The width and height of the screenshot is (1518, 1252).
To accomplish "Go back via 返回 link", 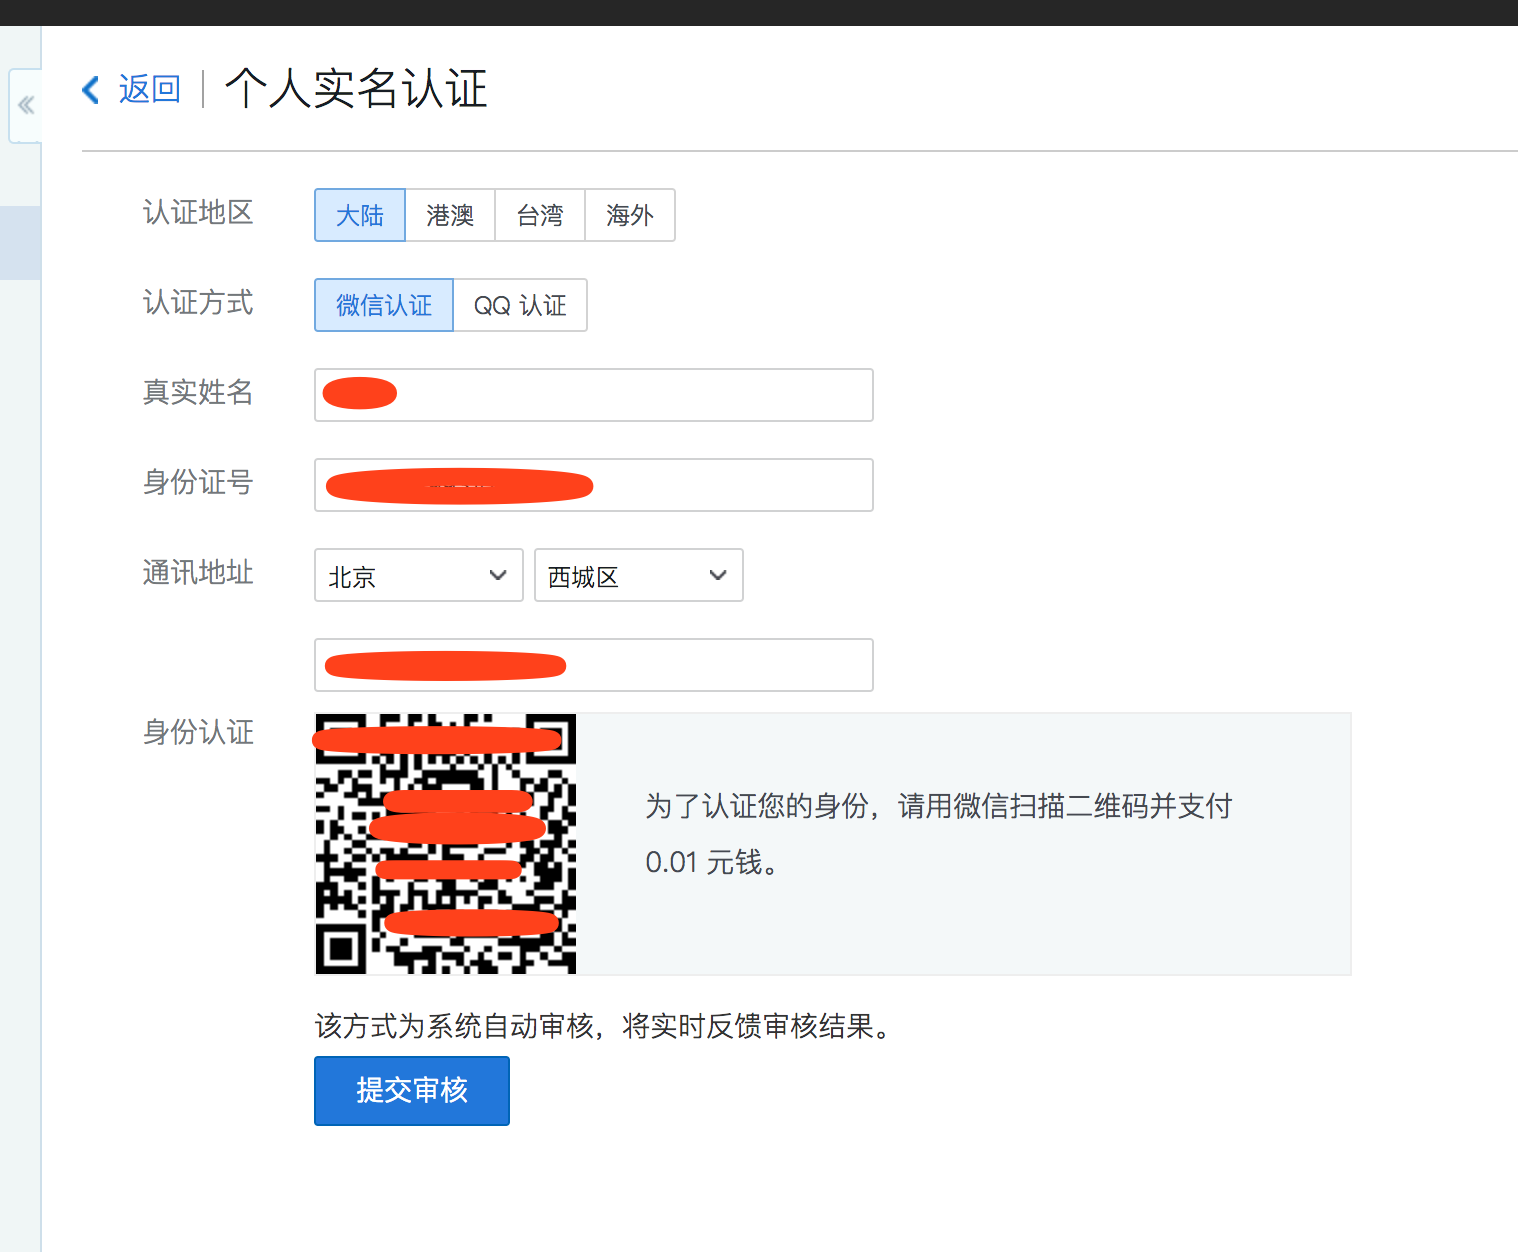I will coord(149,89).
